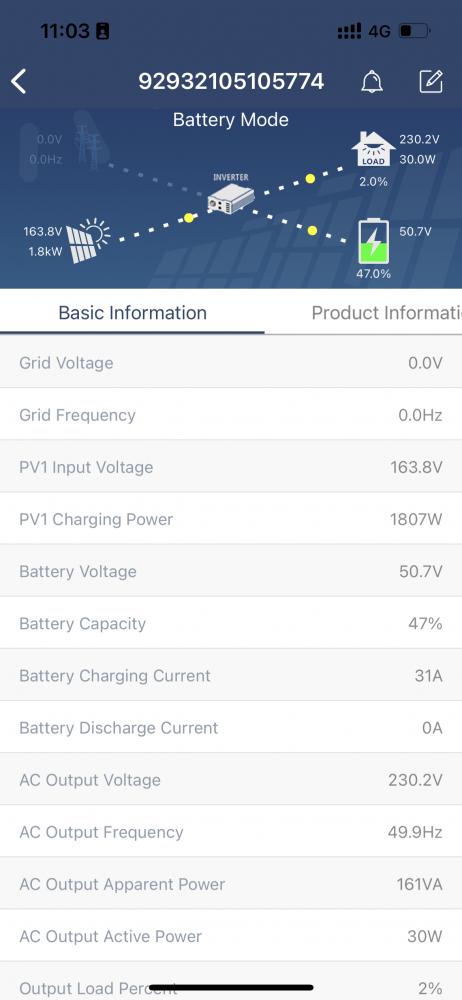
Task: Open the notifications bell icon
Action: click(x=372, y=82)
